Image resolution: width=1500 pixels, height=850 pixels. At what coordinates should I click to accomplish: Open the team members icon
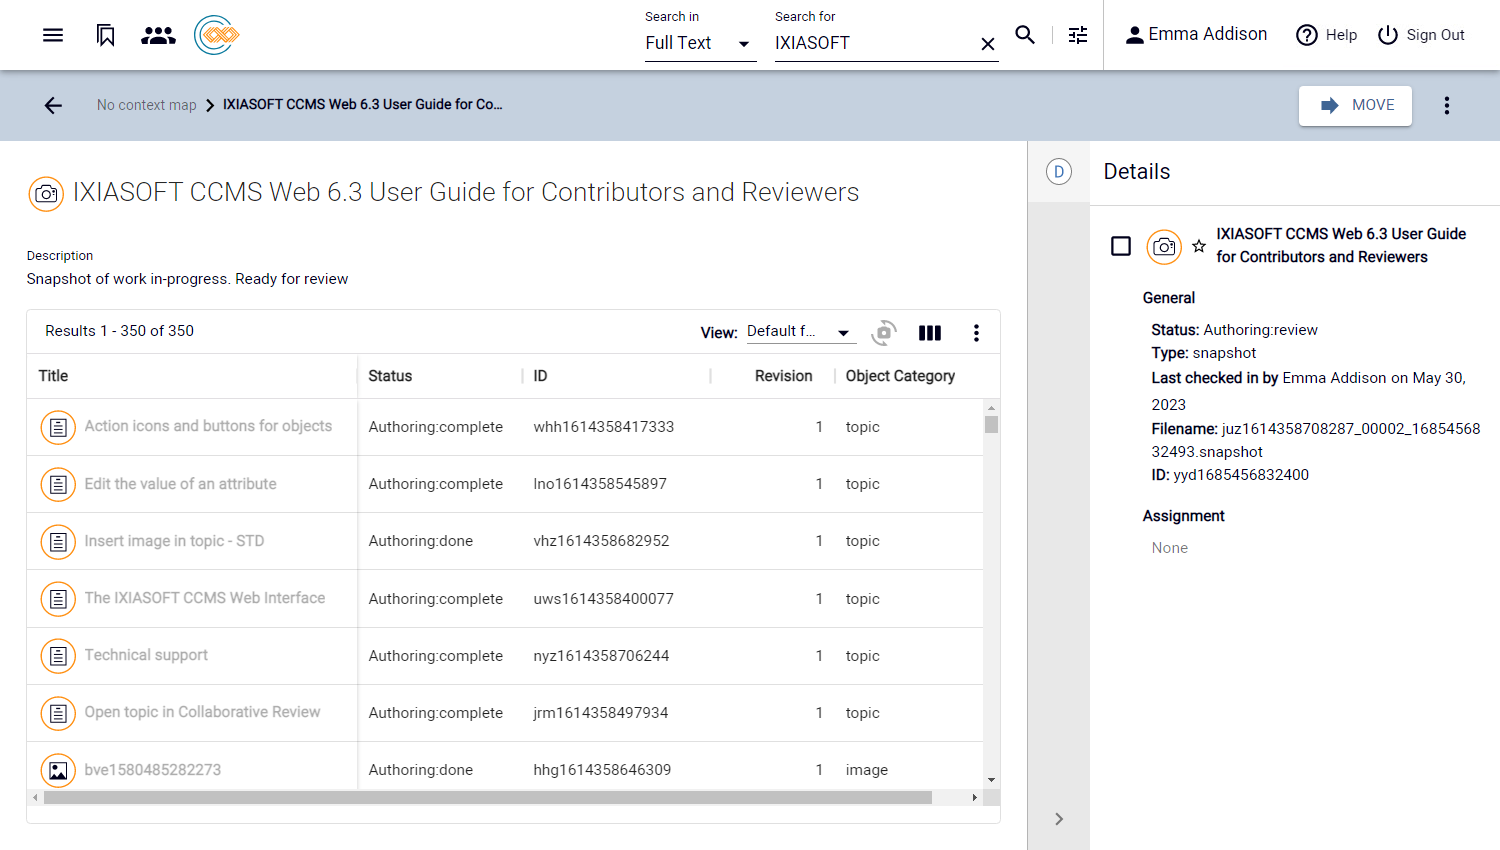(x=158, y=35)
